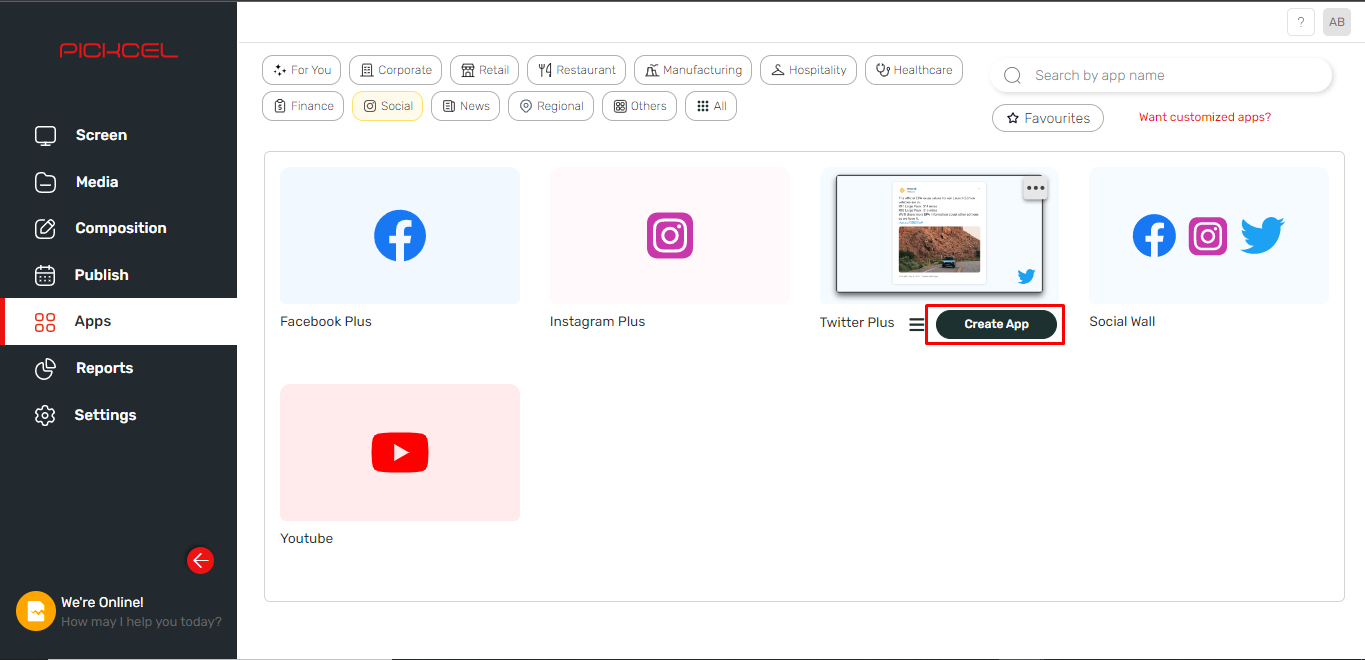Image resolution: width=1365 pixels, height=660 pixels.
Task: Open Twitter Plus three-dot options
Action: point(1035,188)
